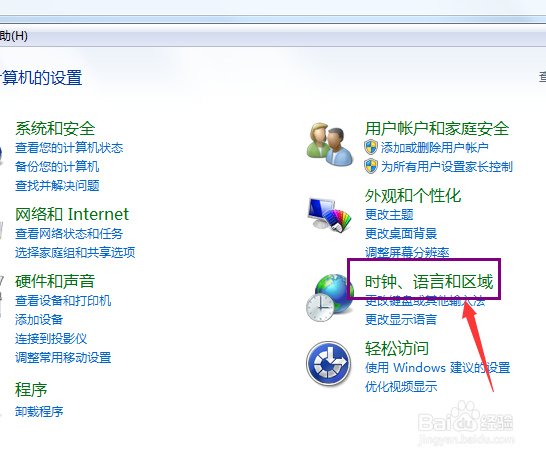Click the User Accounts two-people icon

tap(329, 145)
